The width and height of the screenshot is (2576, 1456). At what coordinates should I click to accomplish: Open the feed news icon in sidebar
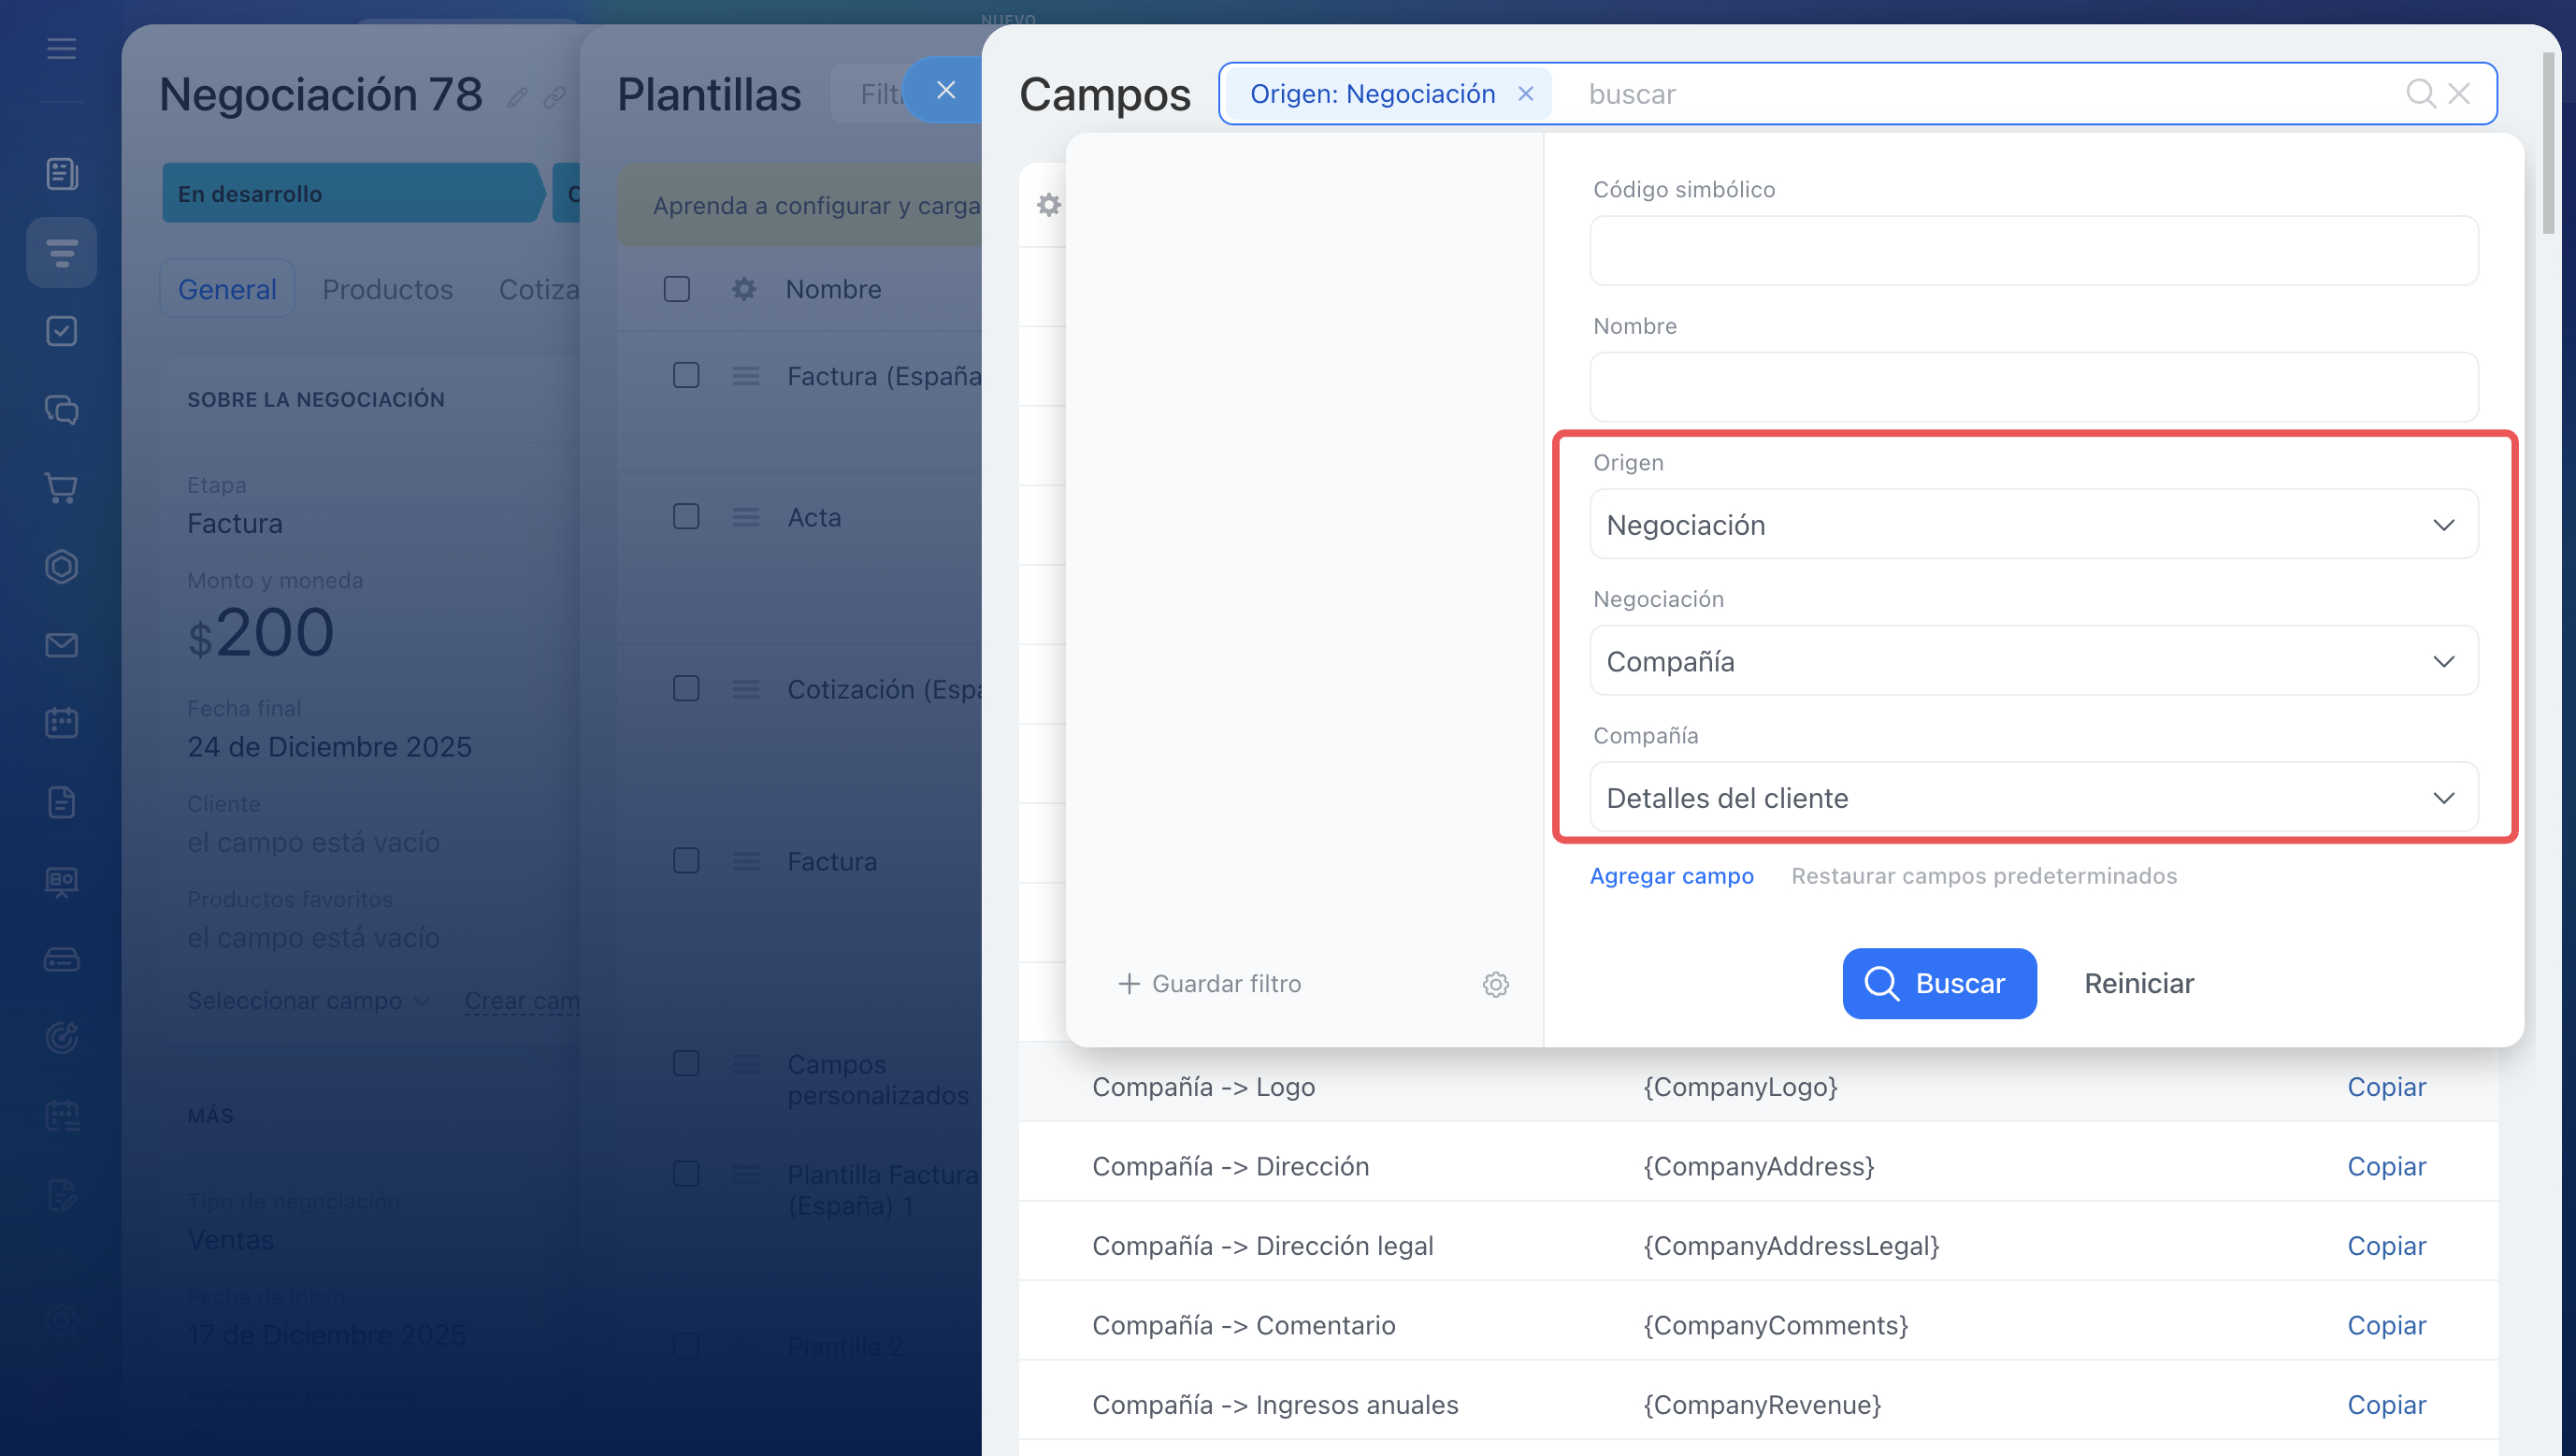coord(61,174)
